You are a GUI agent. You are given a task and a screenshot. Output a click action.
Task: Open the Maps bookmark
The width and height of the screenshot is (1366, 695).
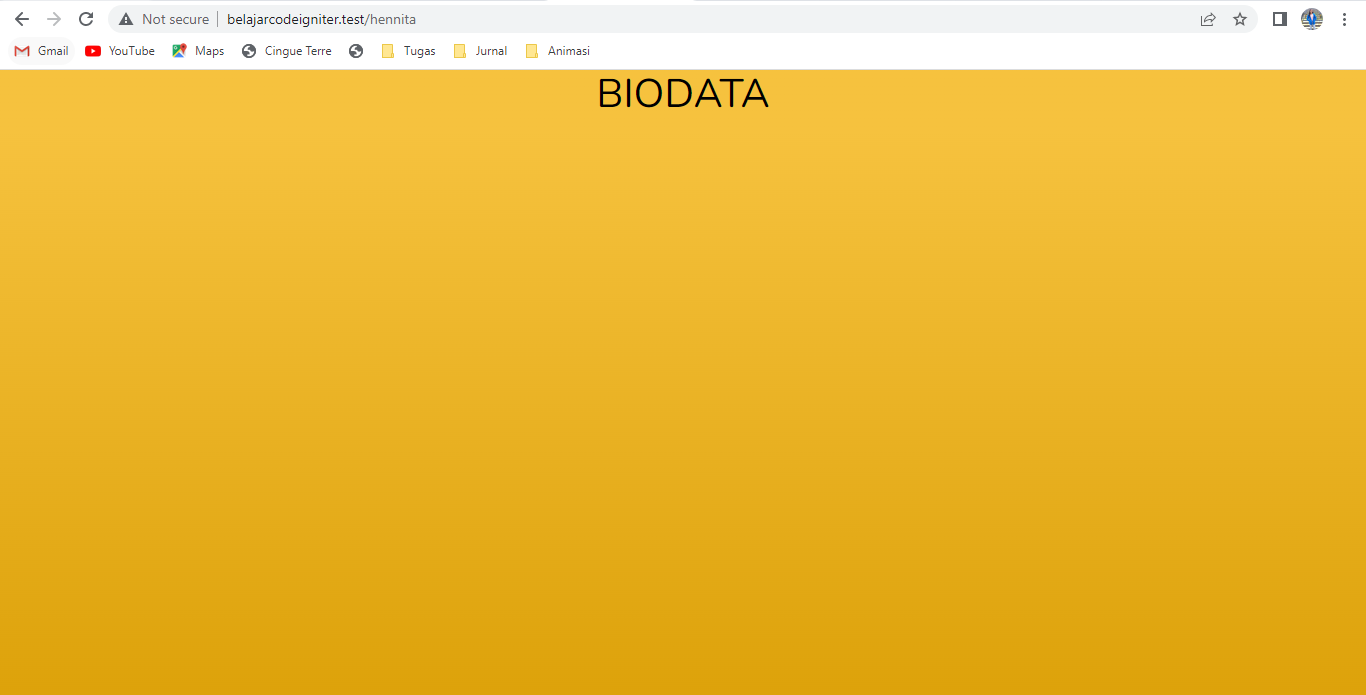click(198, 51)
